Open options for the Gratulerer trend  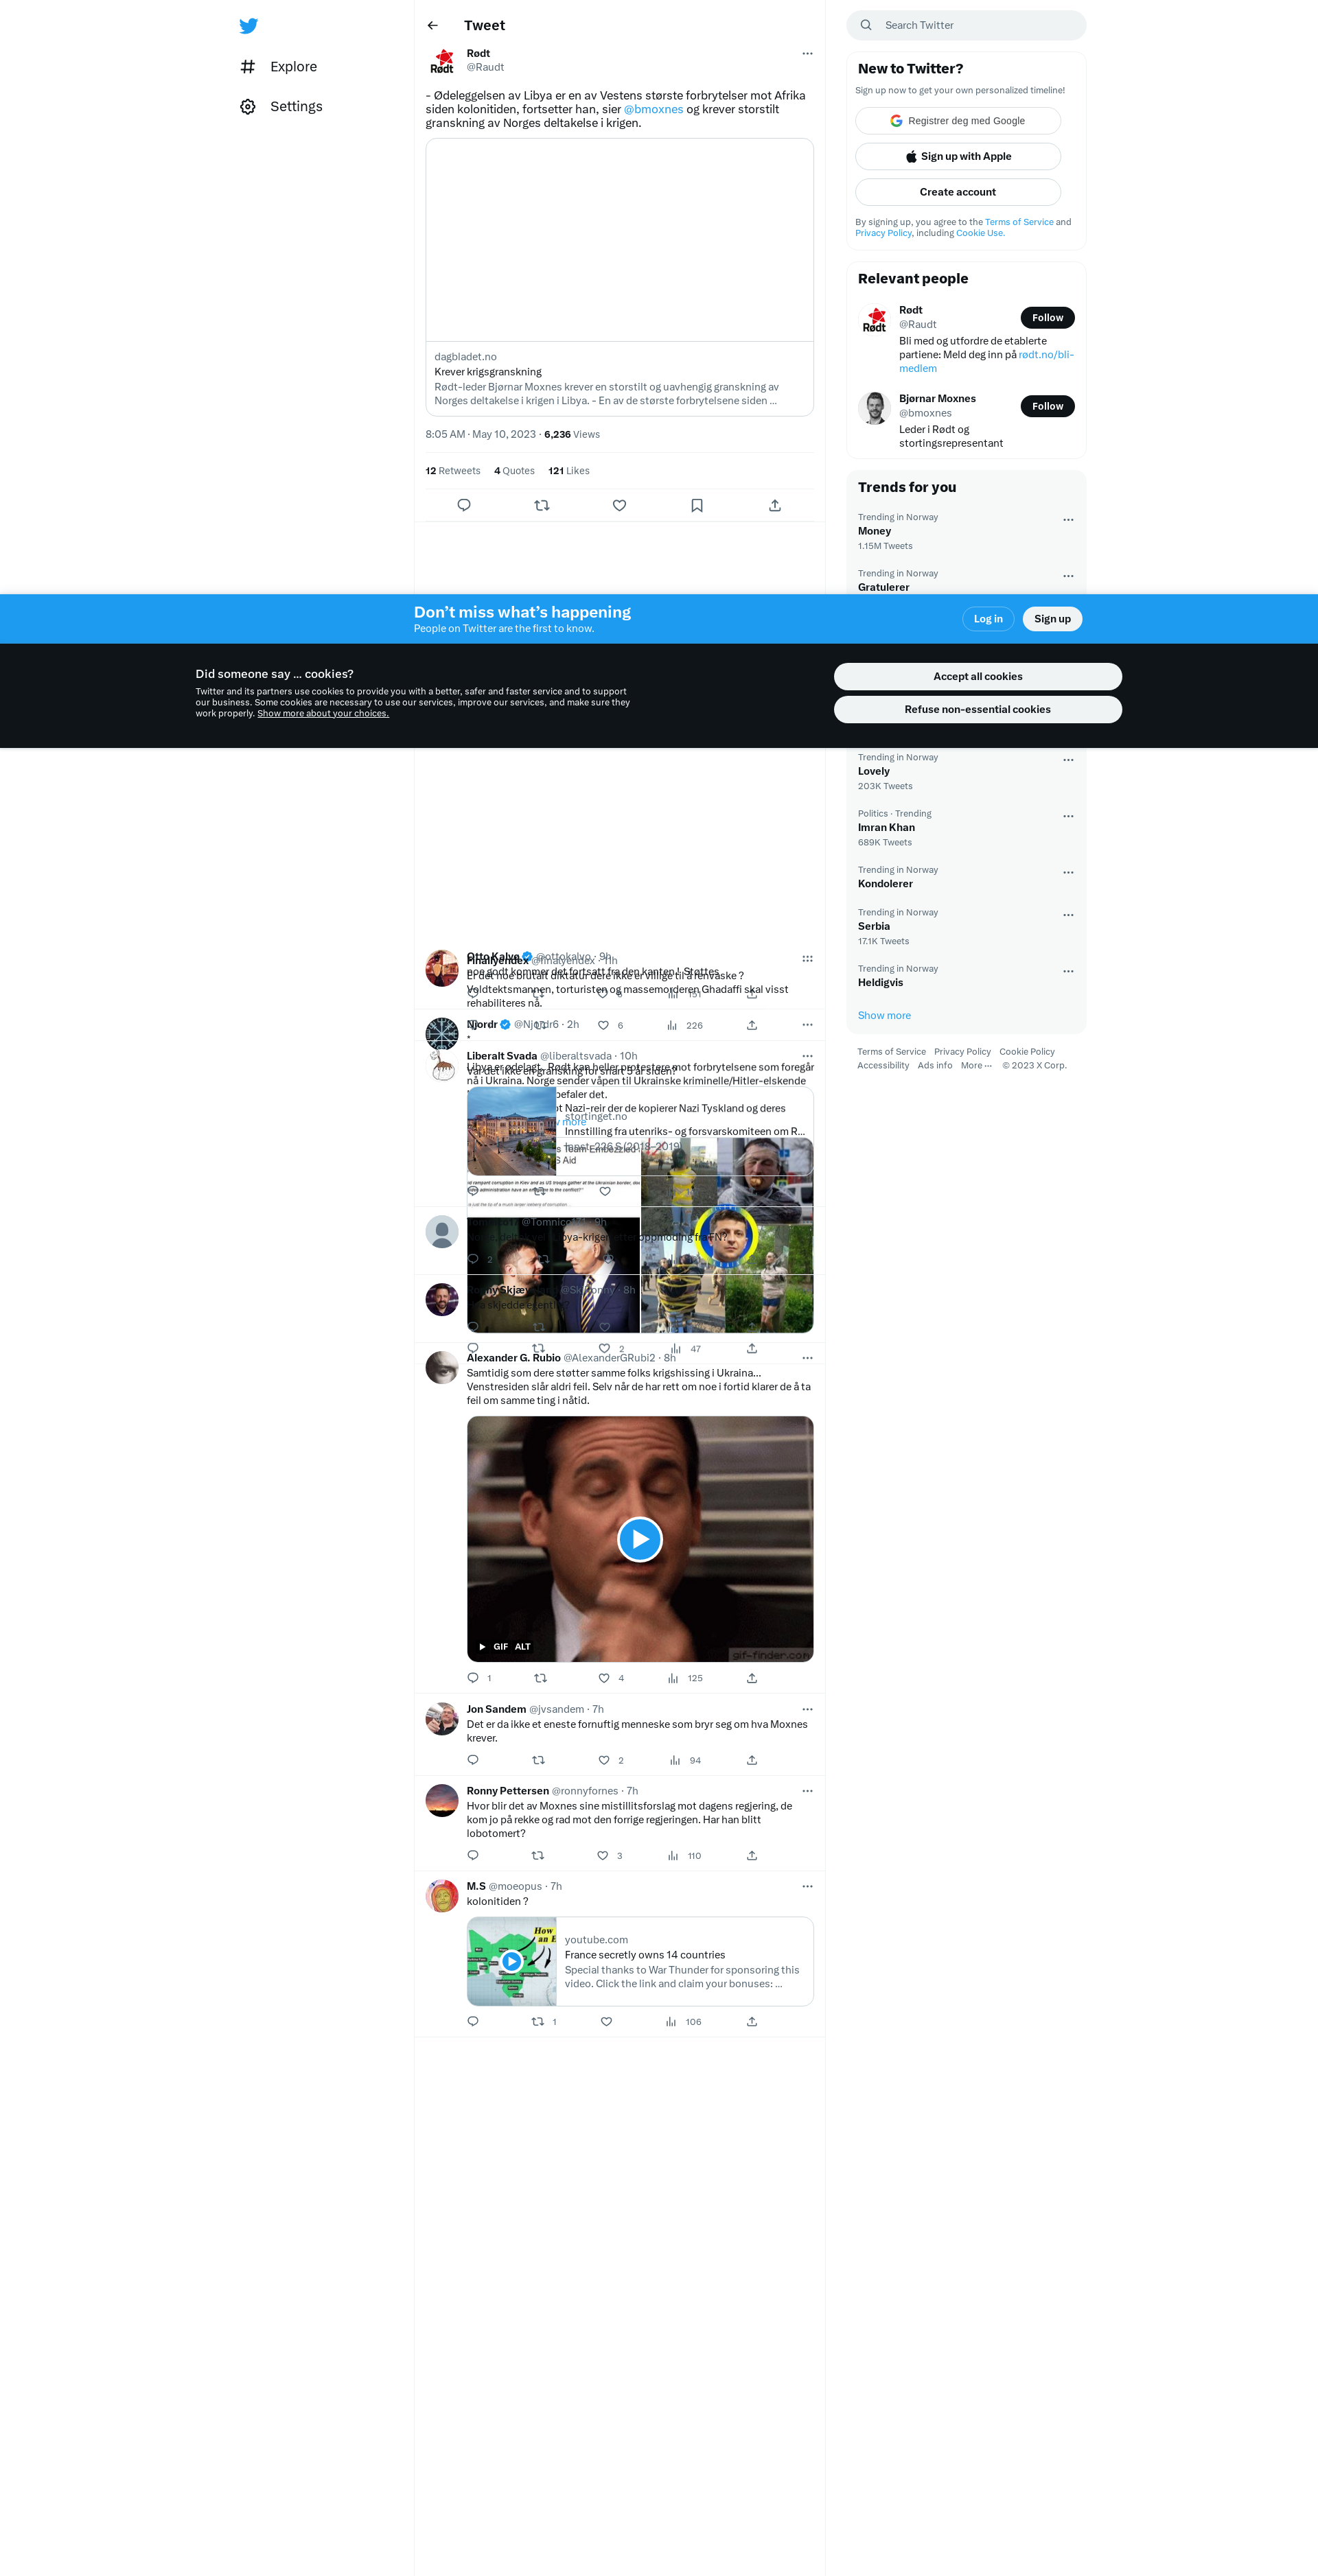click(x=1068, y=577)
